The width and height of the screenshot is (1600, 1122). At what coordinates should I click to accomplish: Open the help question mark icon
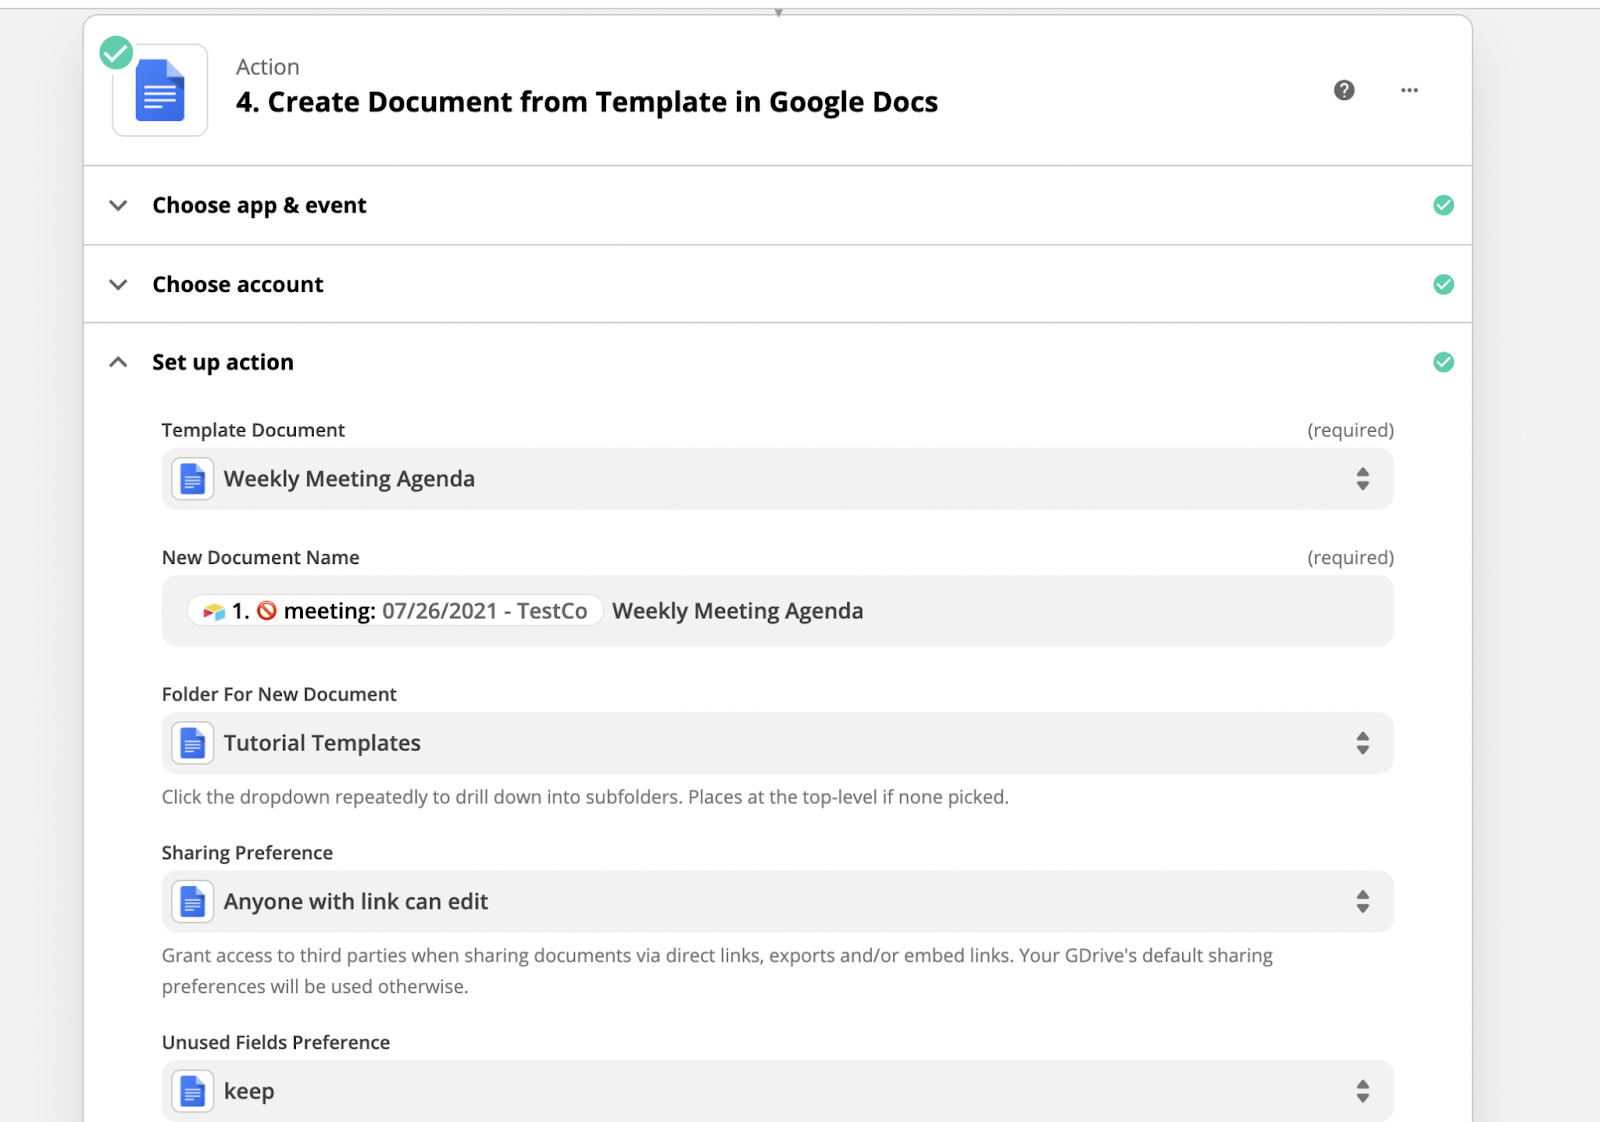[x=1344, y=90]
